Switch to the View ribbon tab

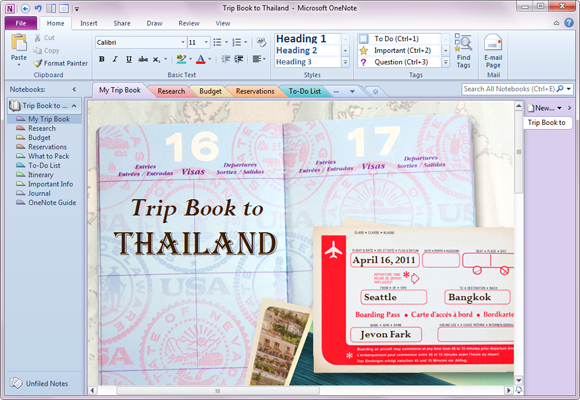(x=223, y=23)
